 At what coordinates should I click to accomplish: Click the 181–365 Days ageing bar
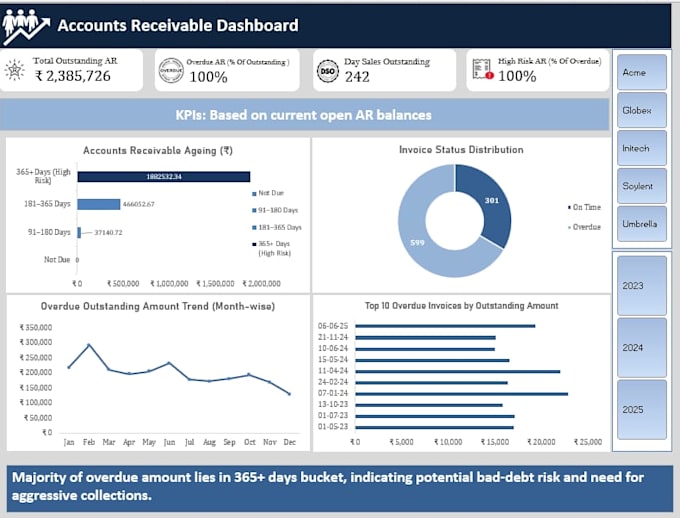click(x=99, y=204)
